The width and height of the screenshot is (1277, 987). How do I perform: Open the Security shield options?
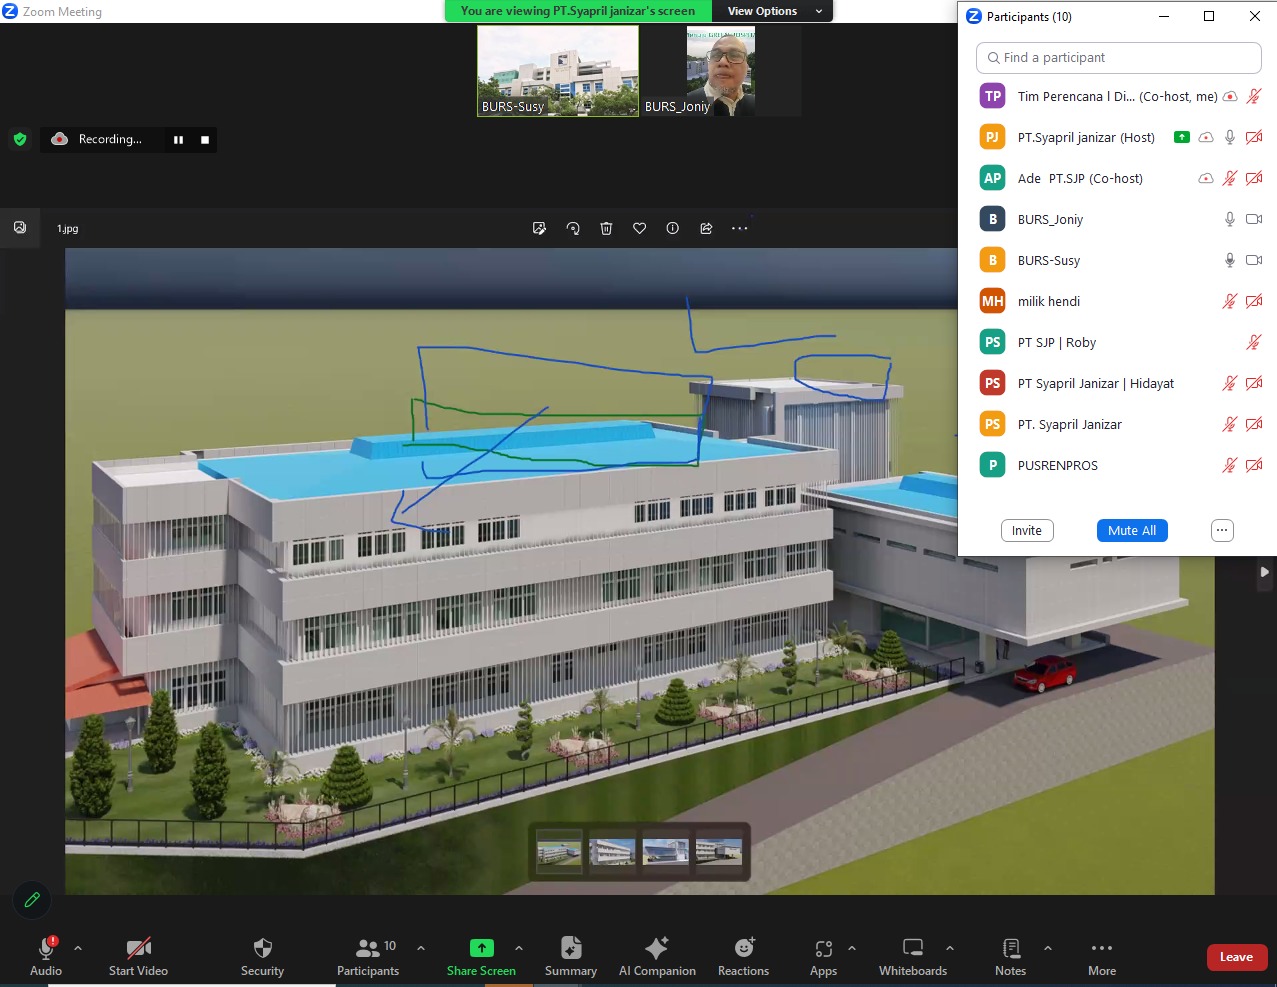(x=262, y=956)
